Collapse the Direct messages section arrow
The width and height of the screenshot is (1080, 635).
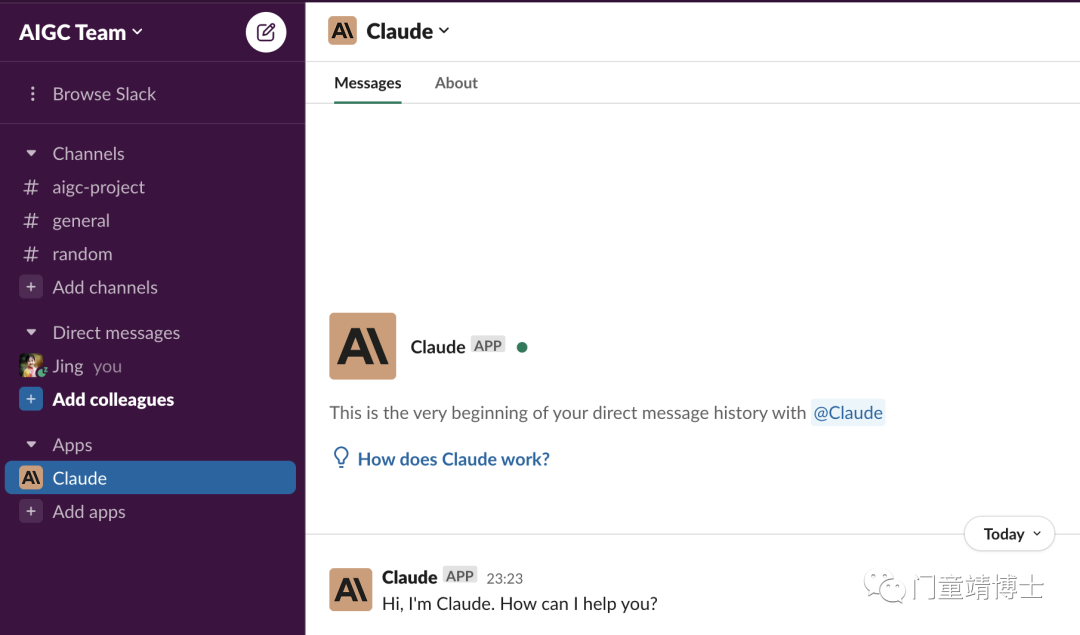tap(31, 333)
